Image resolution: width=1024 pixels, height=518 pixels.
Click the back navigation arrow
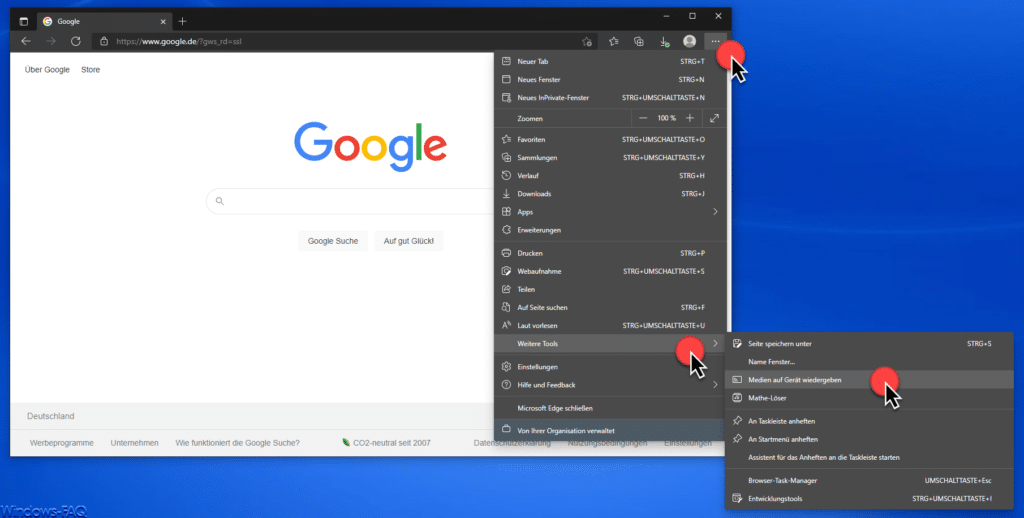tap(26, 41)
